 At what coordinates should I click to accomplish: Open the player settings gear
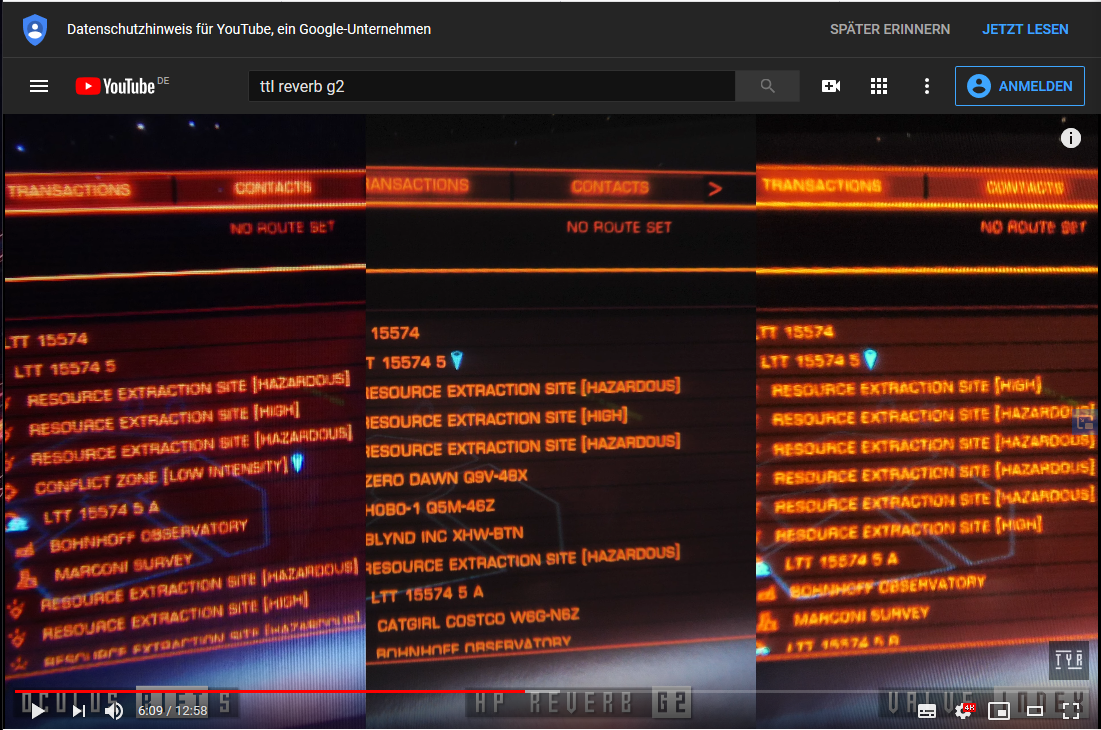click(x=963, y=711)
